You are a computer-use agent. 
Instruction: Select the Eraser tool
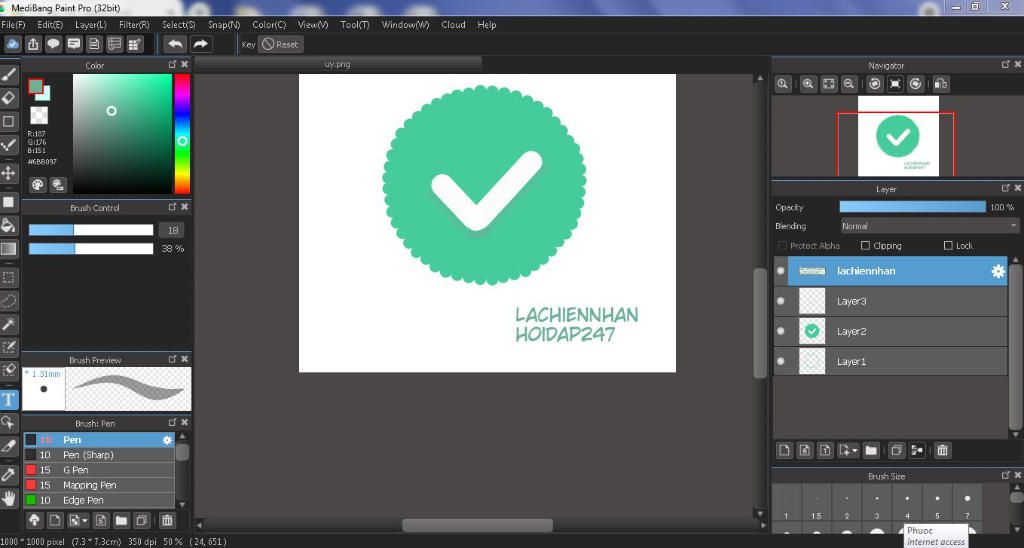(8, 98)
